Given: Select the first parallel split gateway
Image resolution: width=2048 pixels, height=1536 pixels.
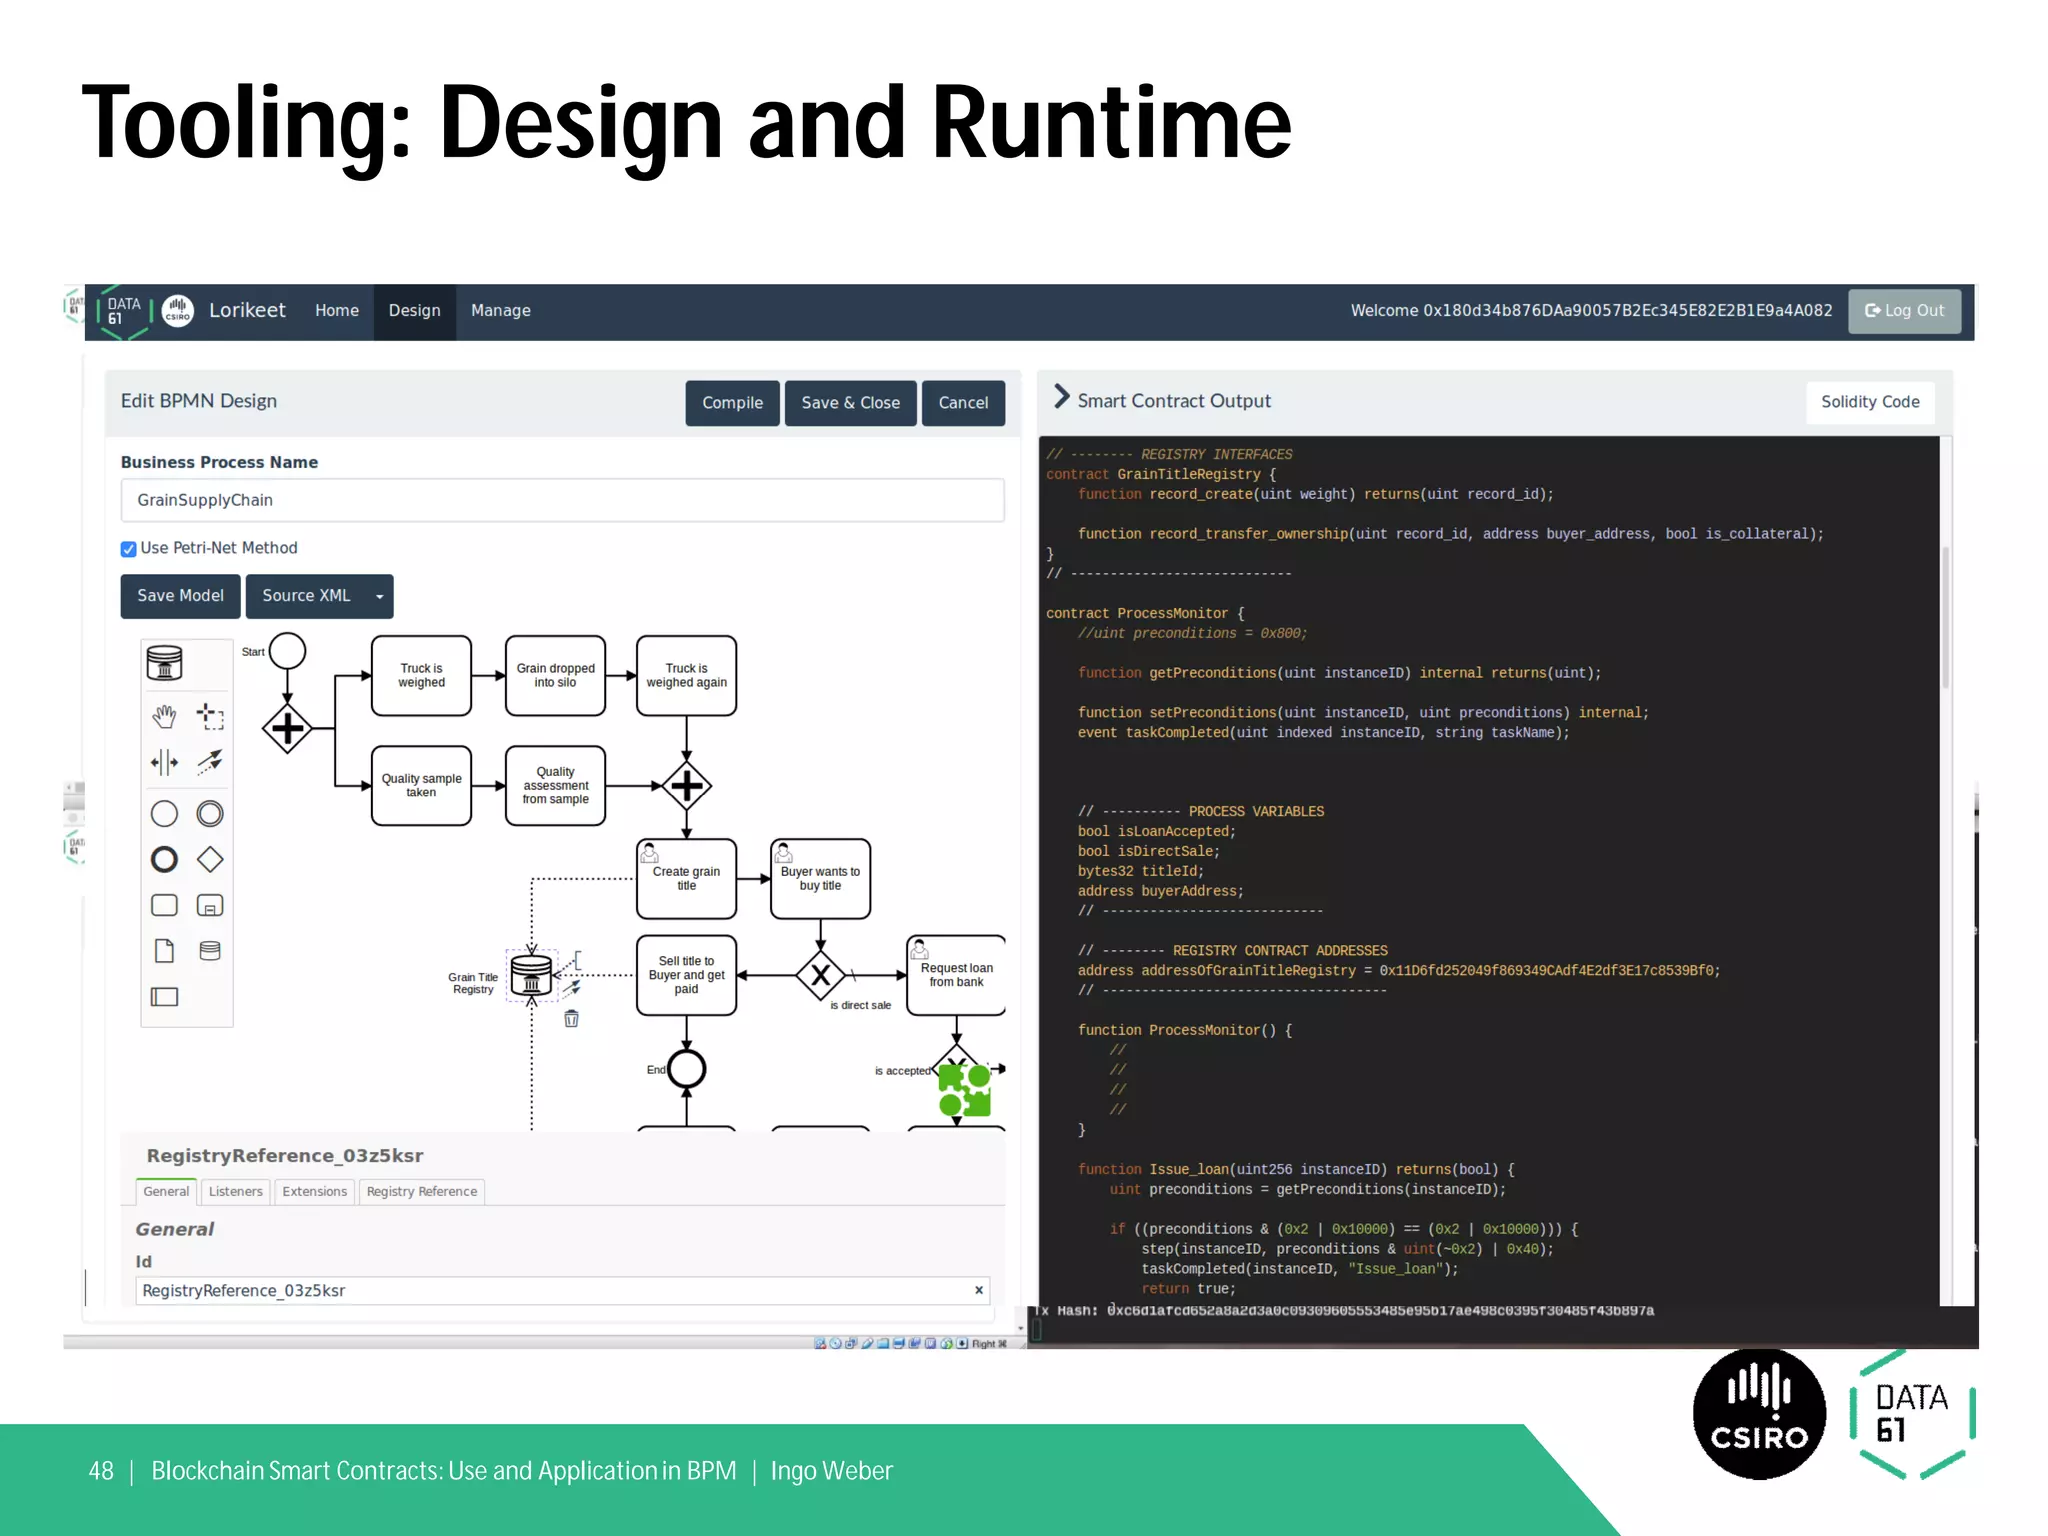Looking at the screenshot, I should [x=288, y=728].
